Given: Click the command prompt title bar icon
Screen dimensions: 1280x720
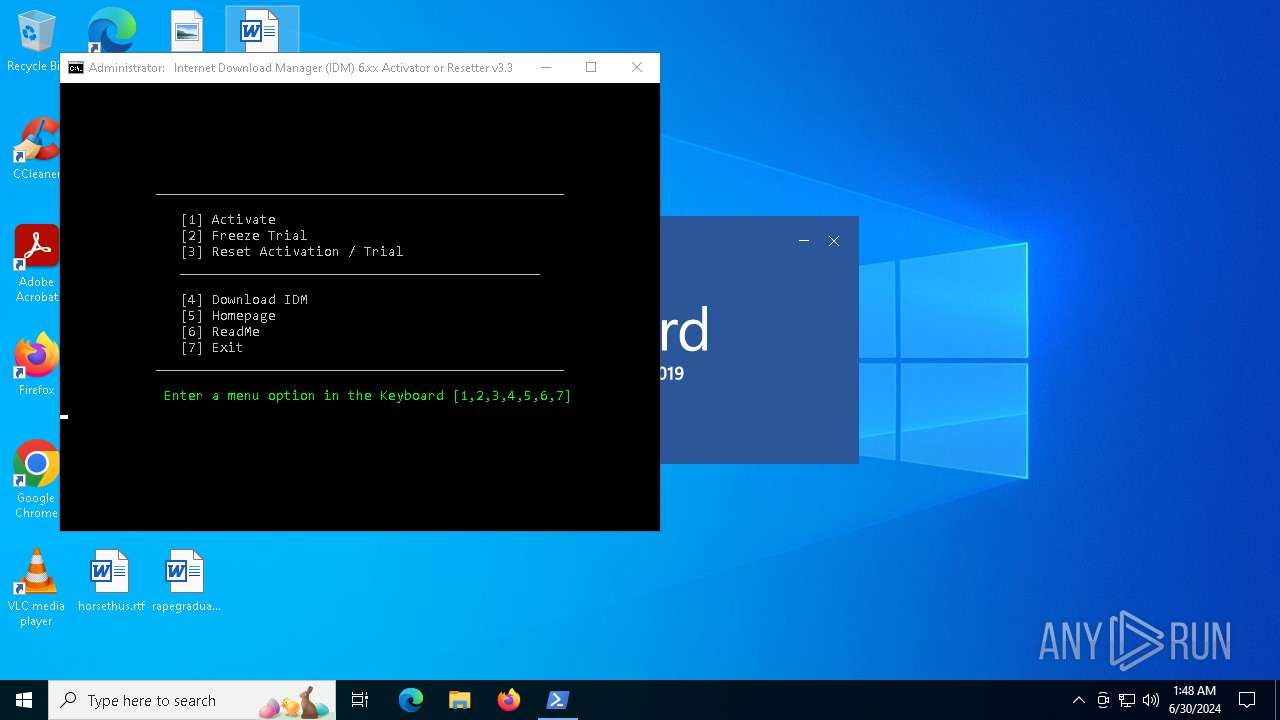Looking at the screenshot, I should click(76, 68).
